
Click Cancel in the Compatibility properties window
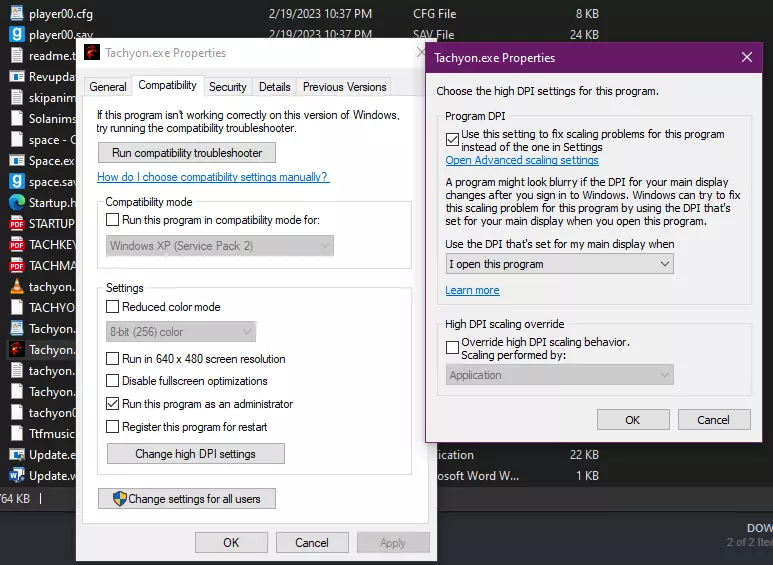[312, 542]
